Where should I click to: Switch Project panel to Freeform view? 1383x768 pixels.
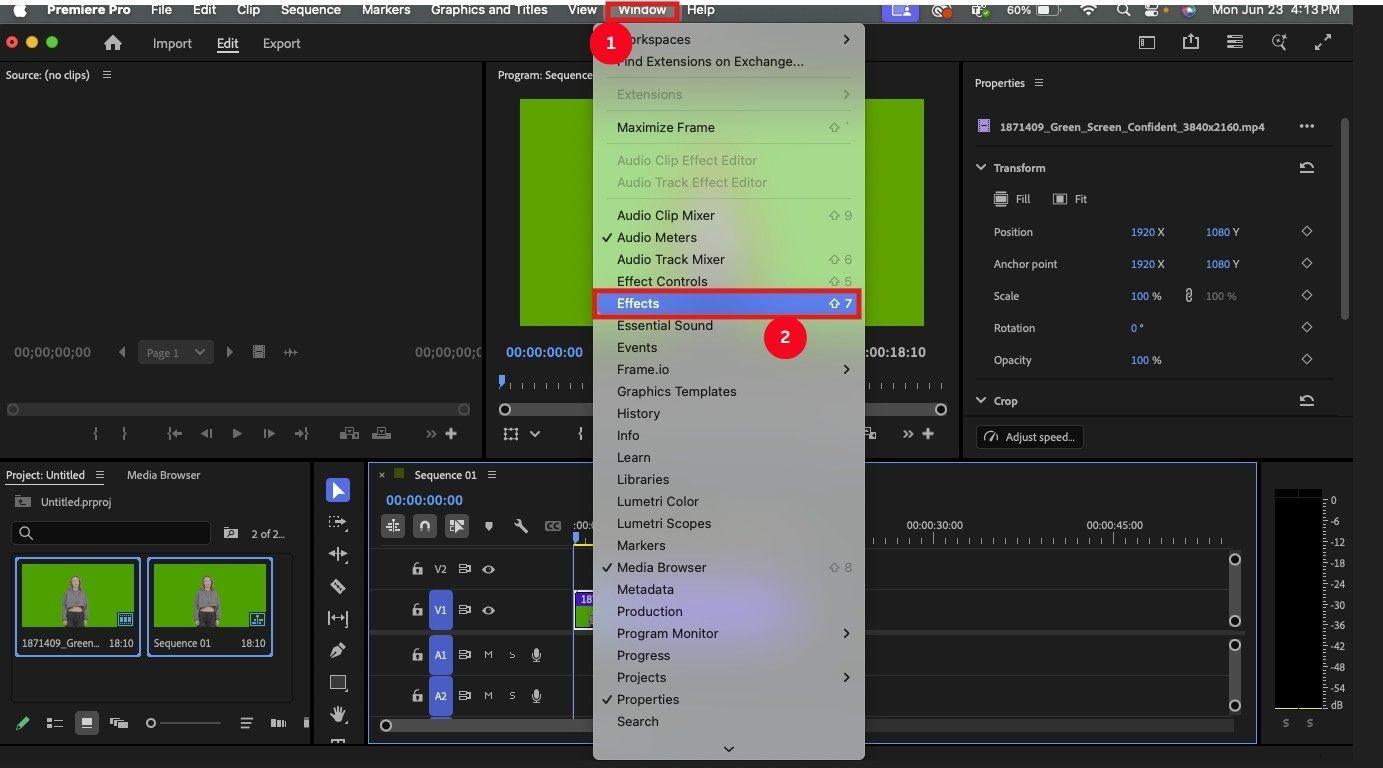pyautogui.click(x=119, y=723)
